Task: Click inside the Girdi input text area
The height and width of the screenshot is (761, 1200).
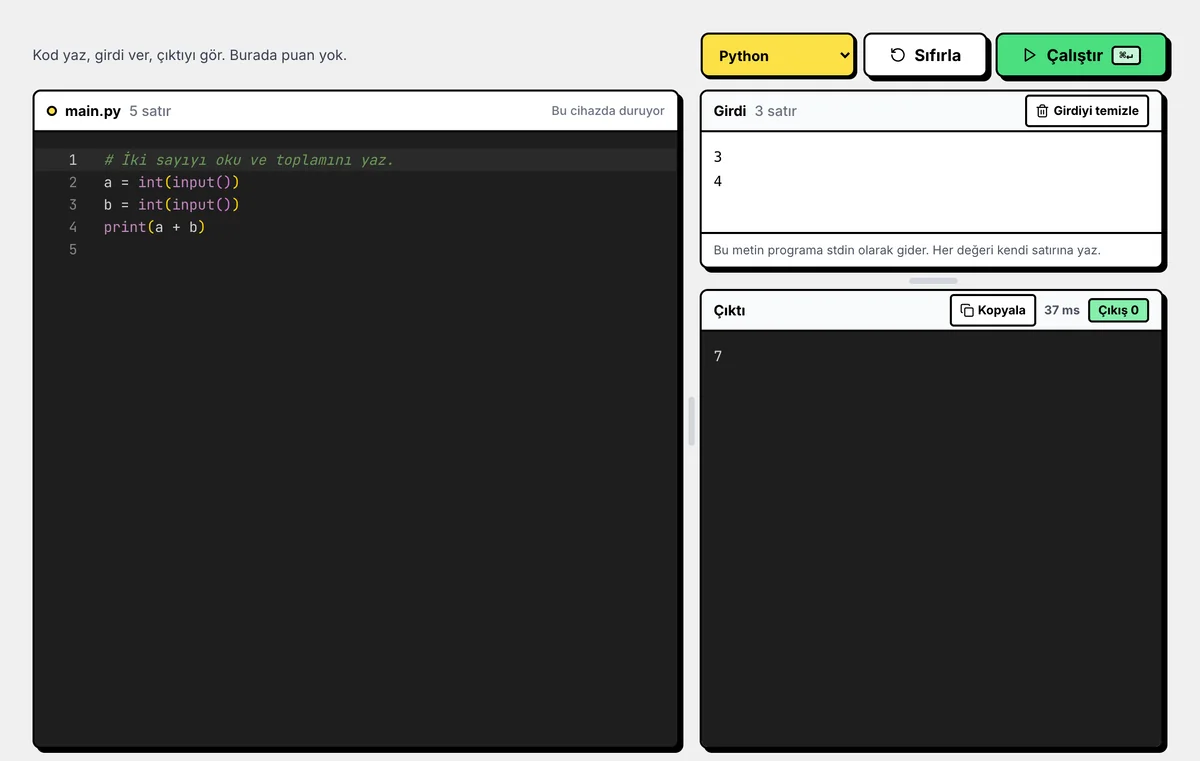Action: pos(931,182)
